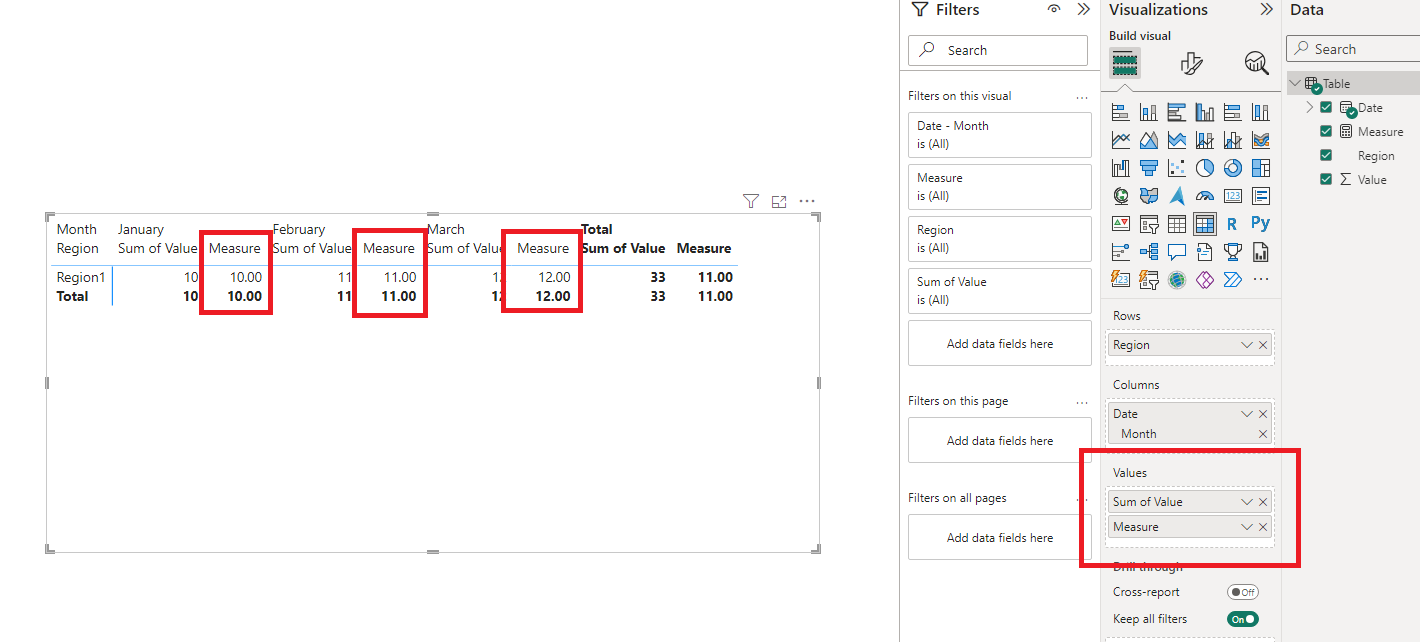Click the Filters pane Search box
The height and width of the screenshot is (642, 1420).
pyautogui.click(x=998, y=50)
